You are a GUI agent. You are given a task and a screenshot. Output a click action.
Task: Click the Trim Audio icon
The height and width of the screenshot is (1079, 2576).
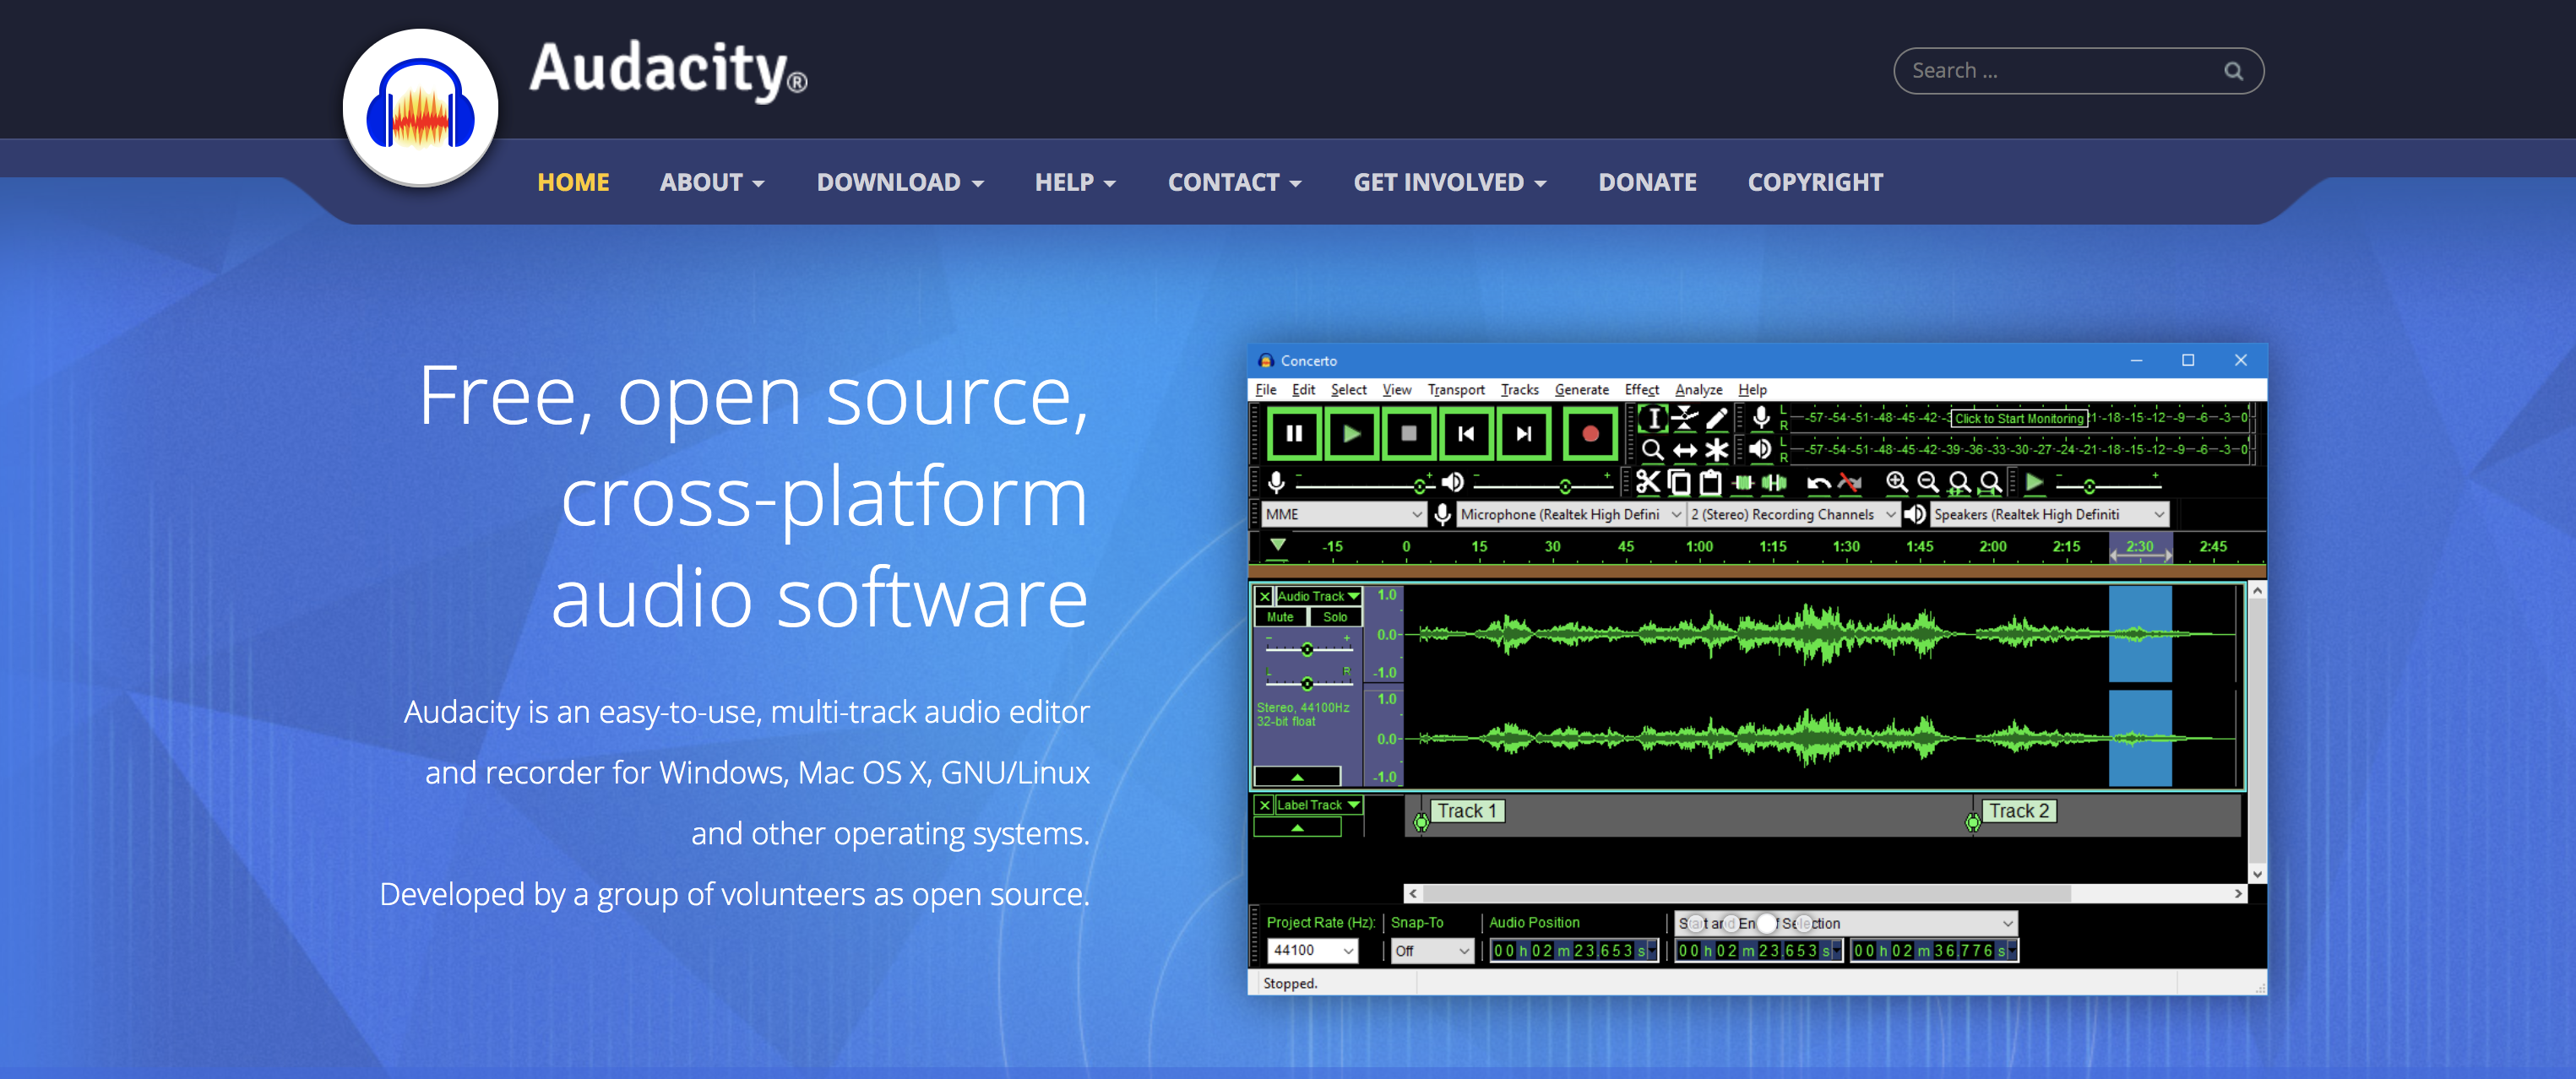1743,483
